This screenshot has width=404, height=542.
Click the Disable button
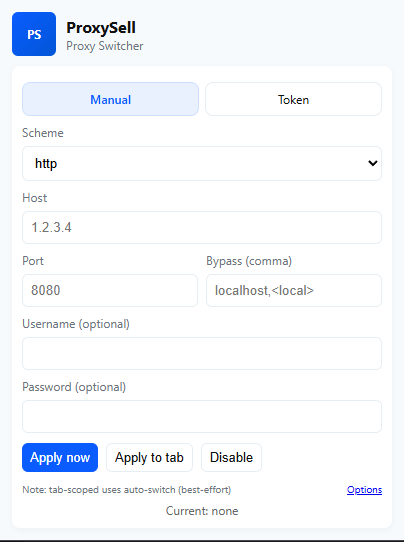[232, 457]
